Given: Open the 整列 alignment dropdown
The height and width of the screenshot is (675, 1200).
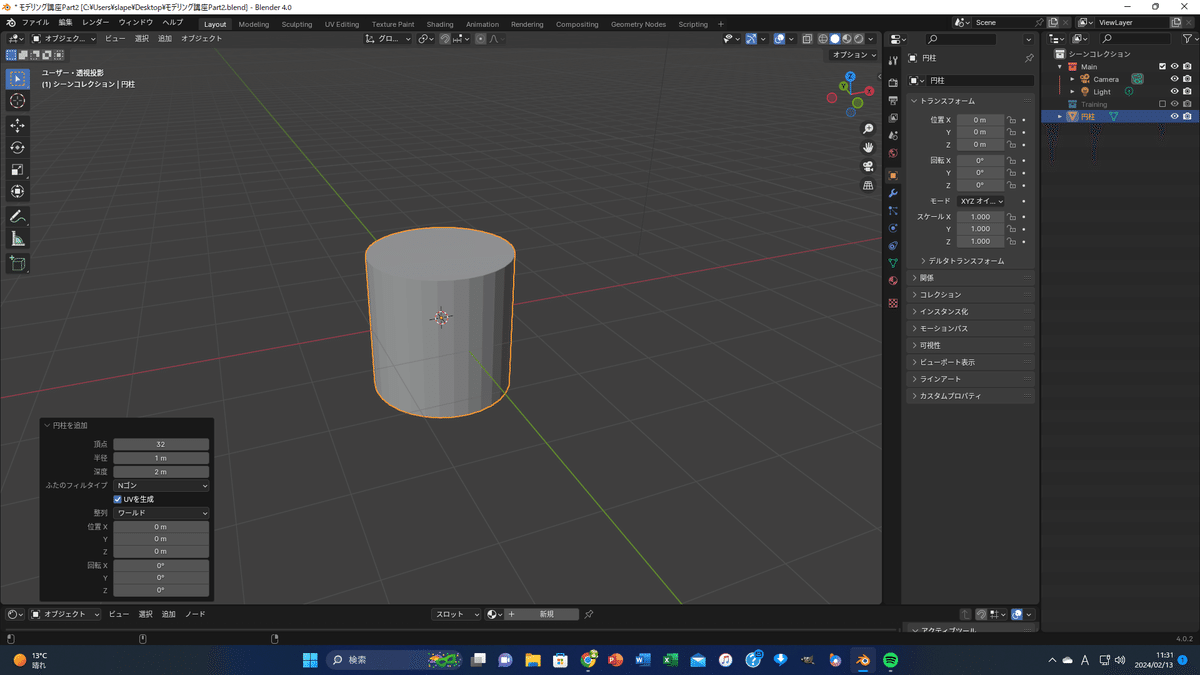Looking at the screenshot, I should pos(161,513).
